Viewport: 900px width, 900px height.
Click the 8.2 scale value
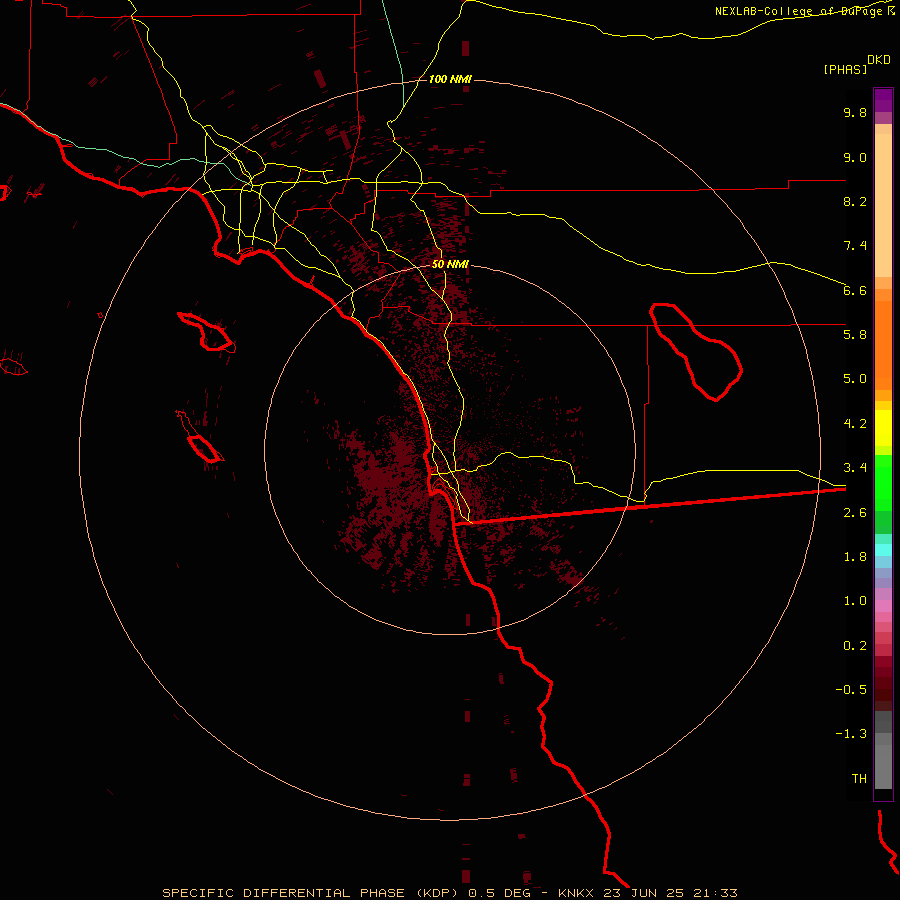(855, 201)
